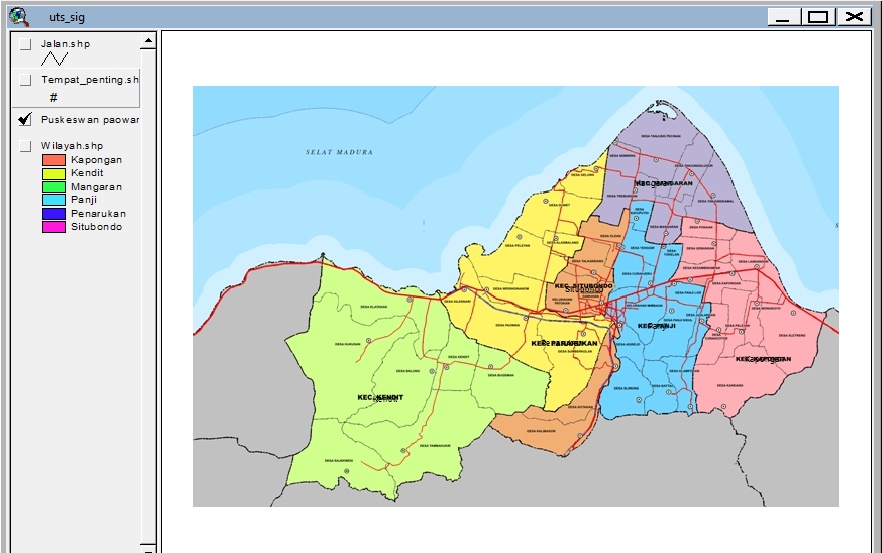882x553 pixels.
Task: Uncheck the Puskeswan paowan layer
Action: tap(25, 119)
